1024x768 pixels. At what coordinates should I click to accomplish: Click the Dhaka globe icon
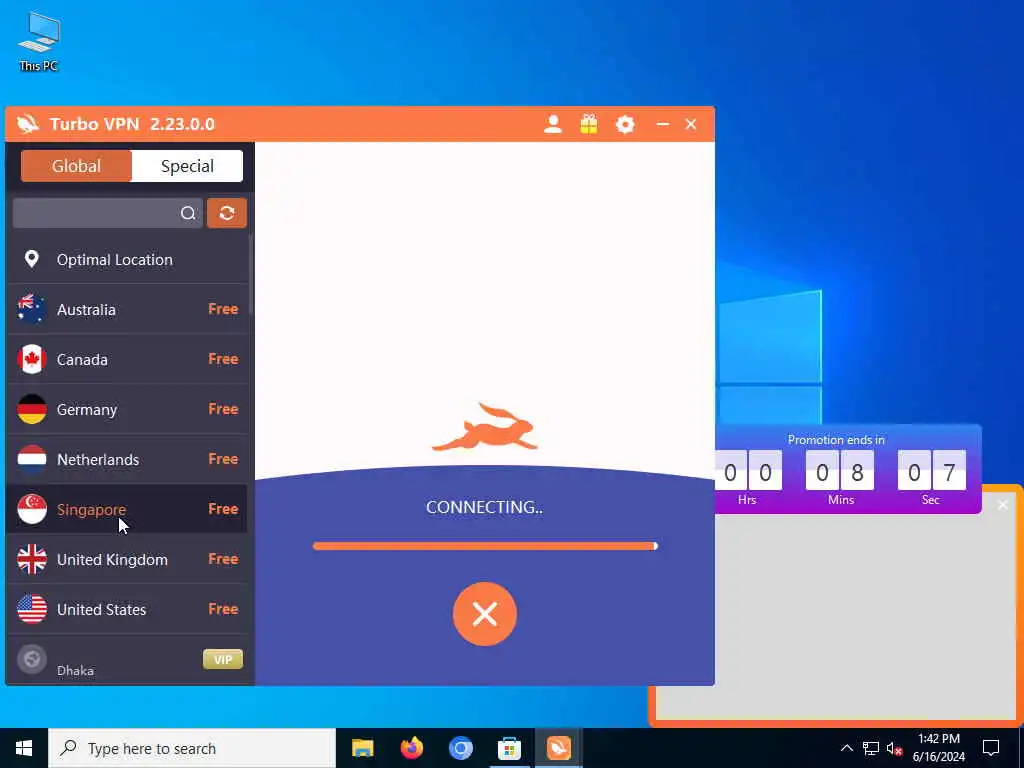pyautogui.click(x=31, y=660)
